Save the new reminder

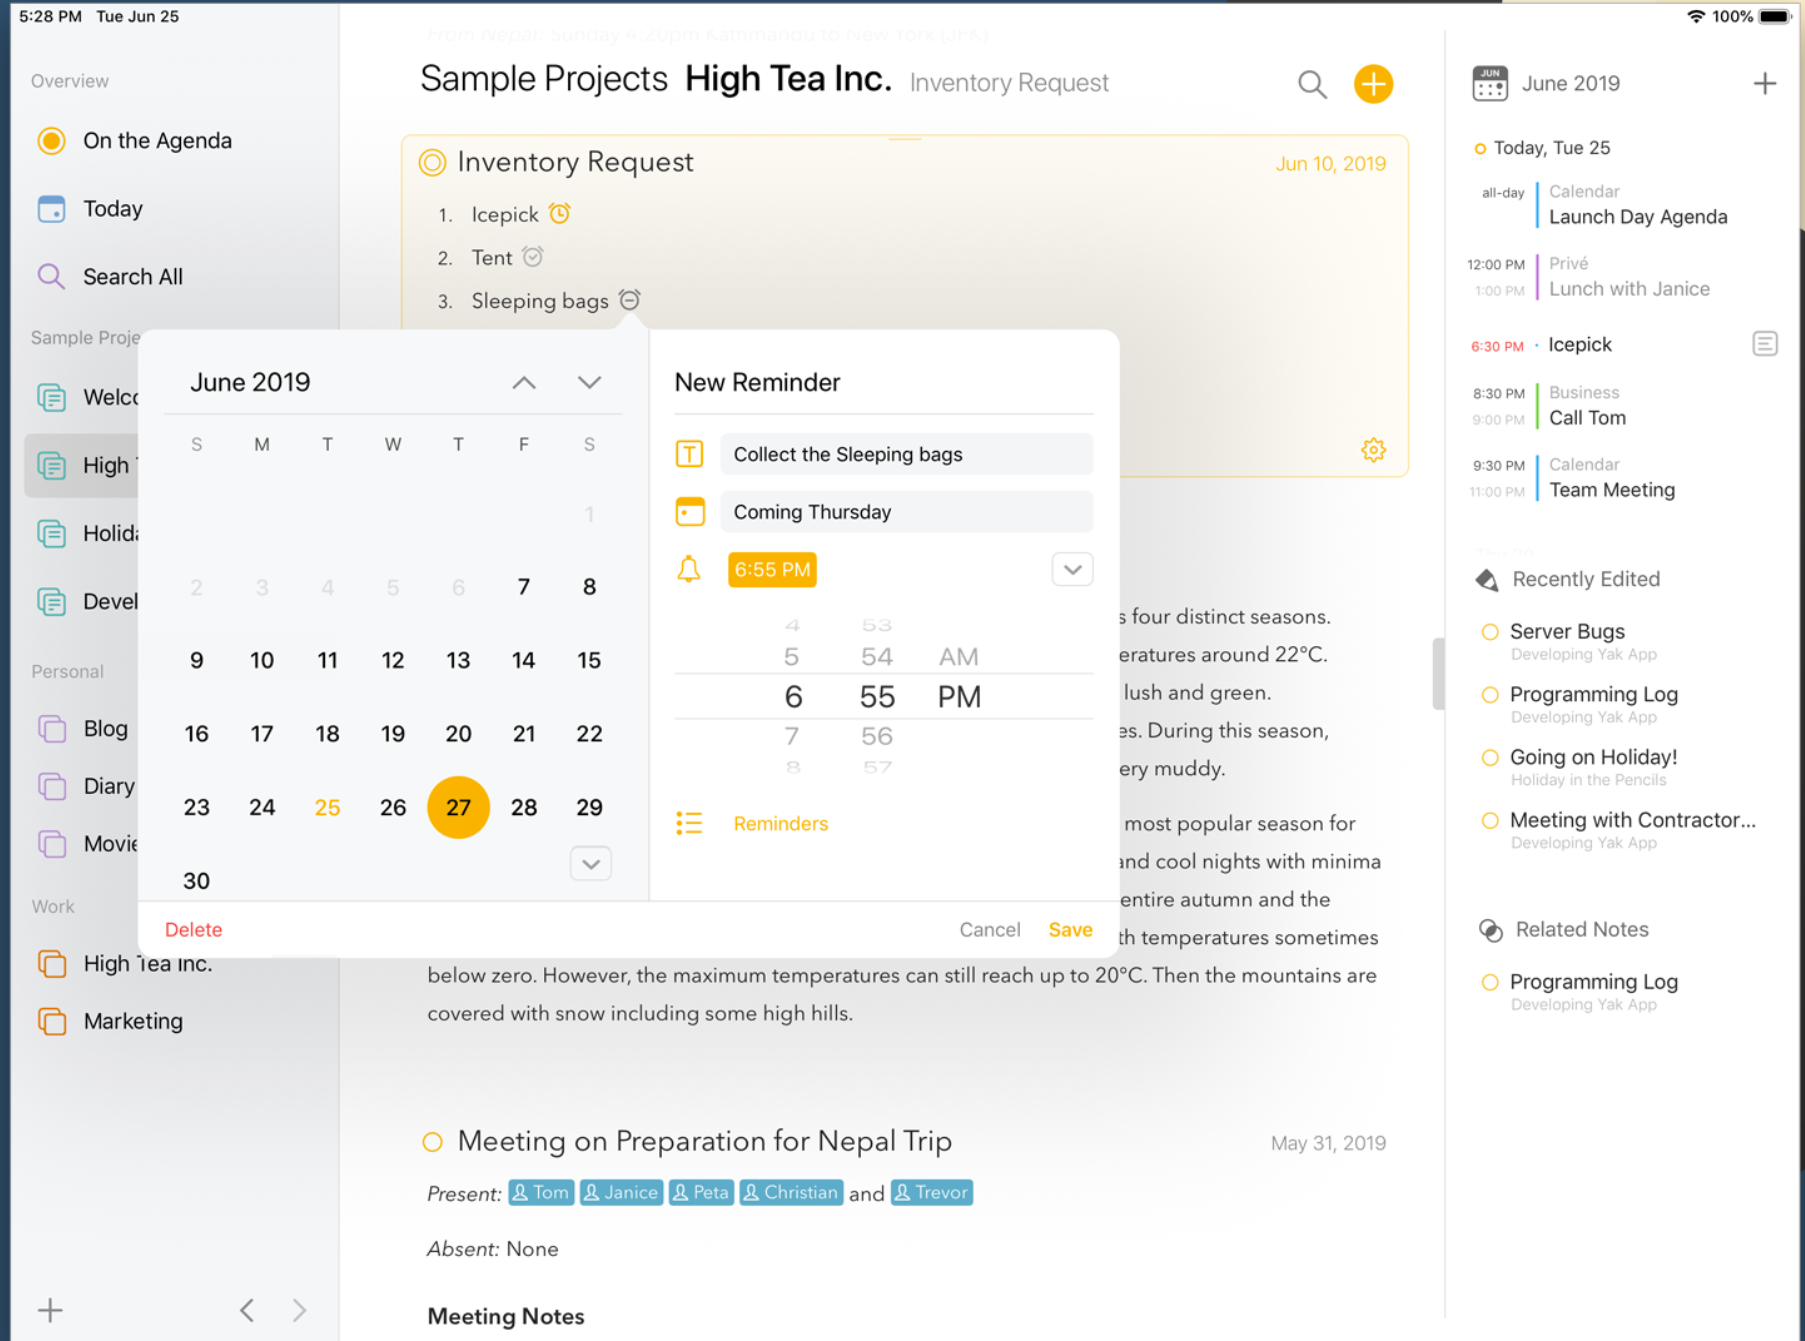(x=1069, y=930)
